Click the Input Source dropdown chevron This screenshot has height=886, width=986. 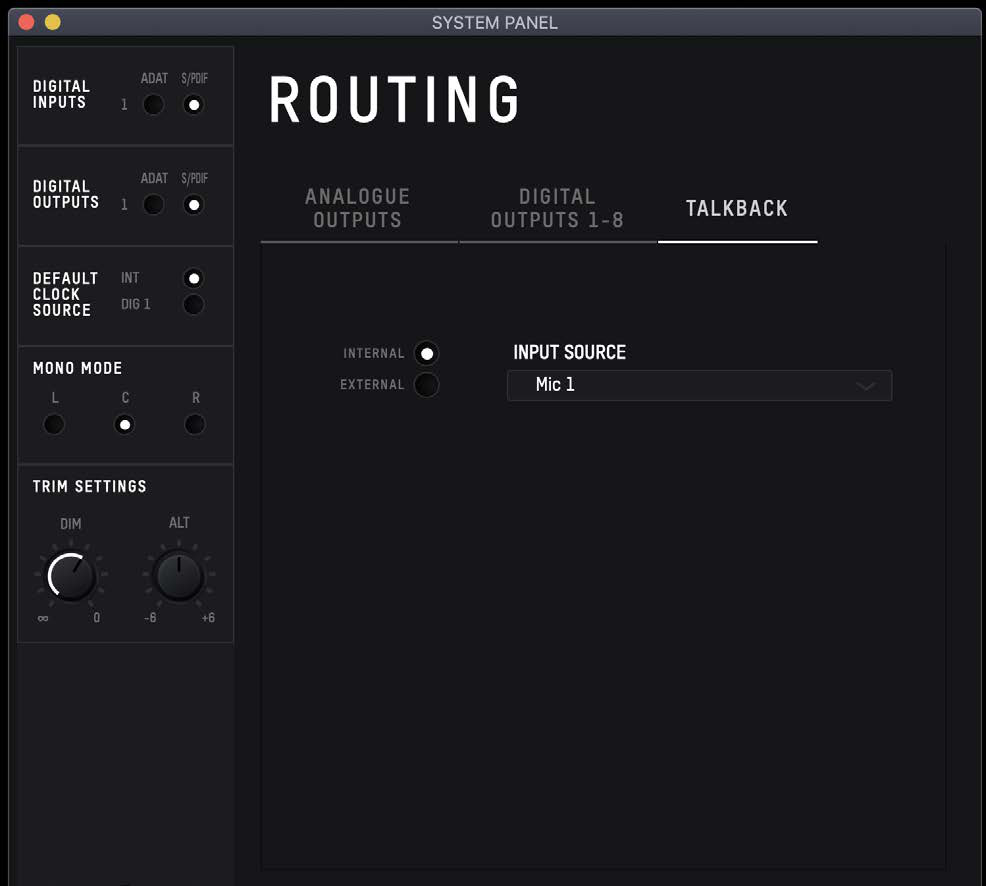(x=866, y=385)
